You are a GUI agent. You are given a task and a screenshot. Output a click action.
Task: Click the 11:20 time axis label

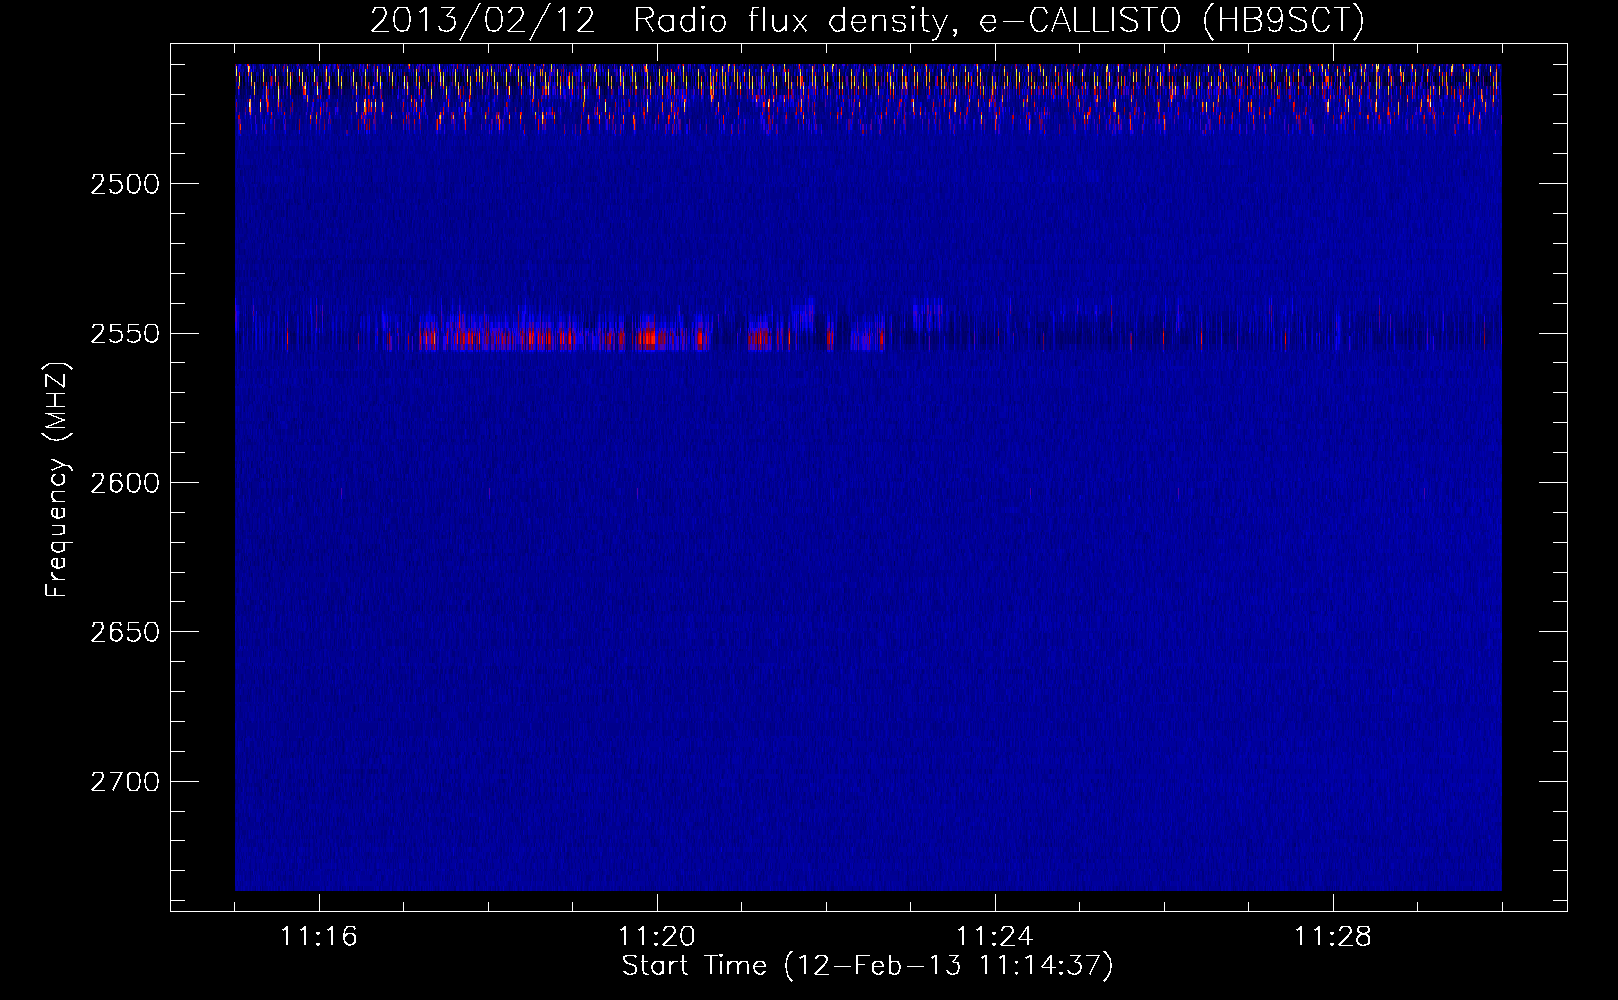pos(657,937)
